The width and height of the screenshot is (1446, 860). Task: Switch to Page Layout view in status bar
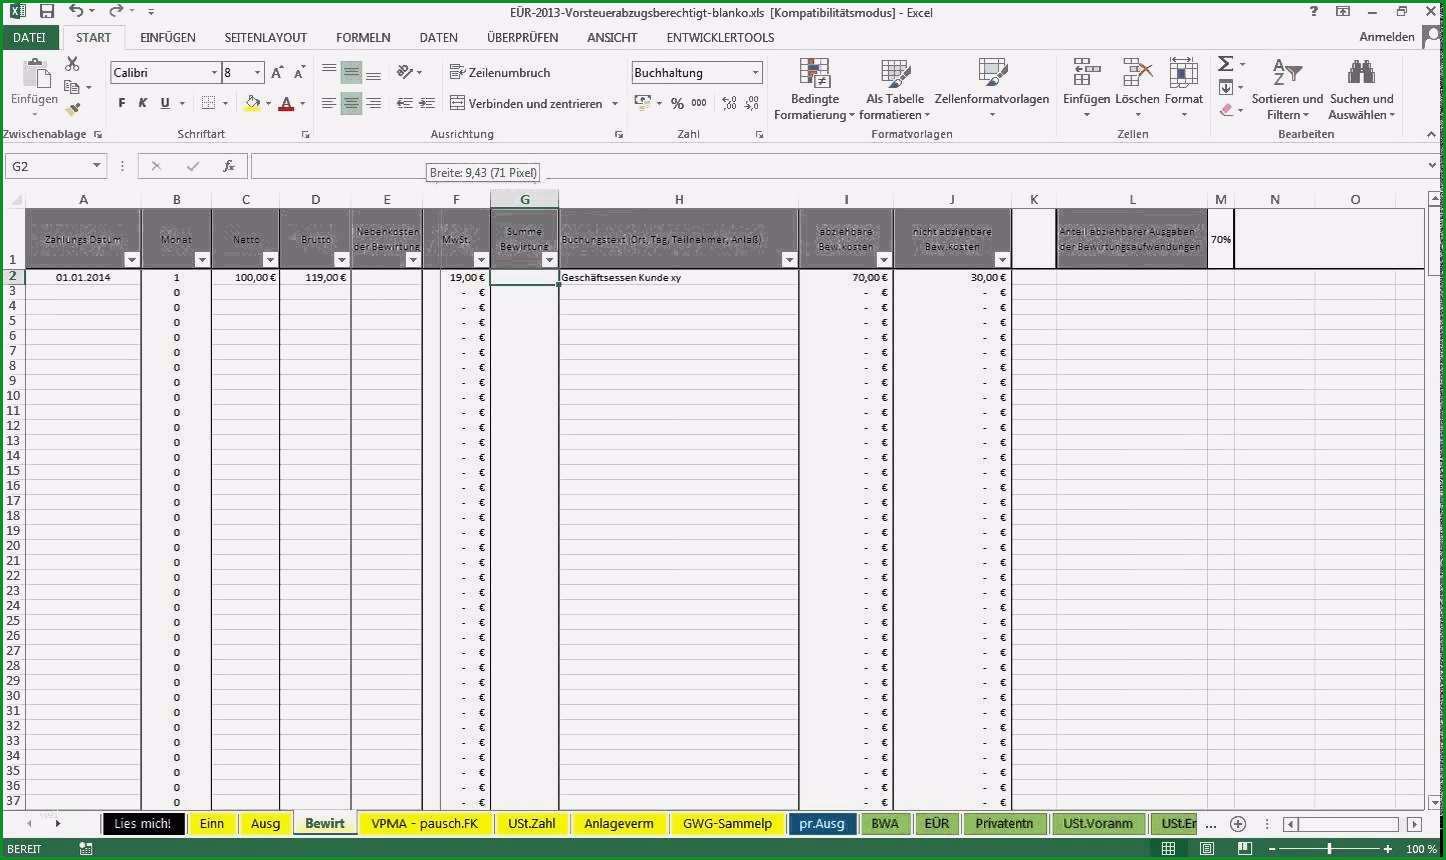pos(1207,849)
